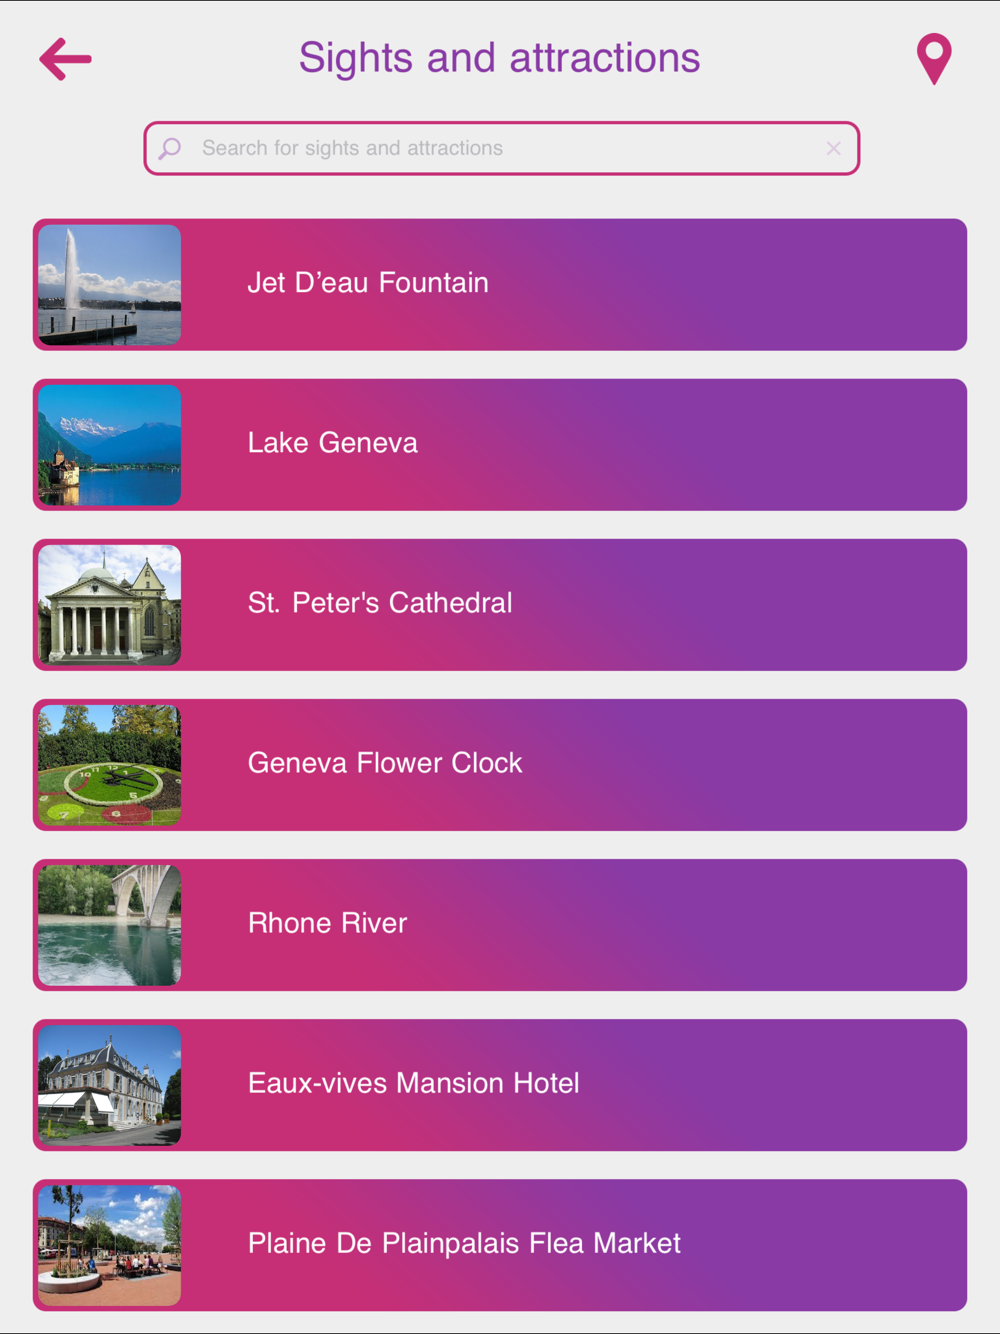The image size is (1000, 1334).
Task: Tap the flea market plaza thumbnail
Action: pos(110,1245)
